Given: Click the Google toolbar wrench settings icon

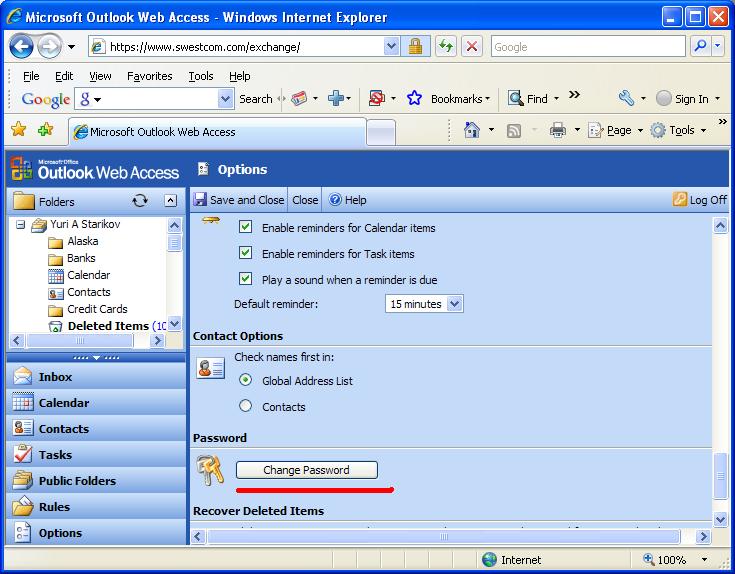Looking at the screenshot, I should 626,98.
